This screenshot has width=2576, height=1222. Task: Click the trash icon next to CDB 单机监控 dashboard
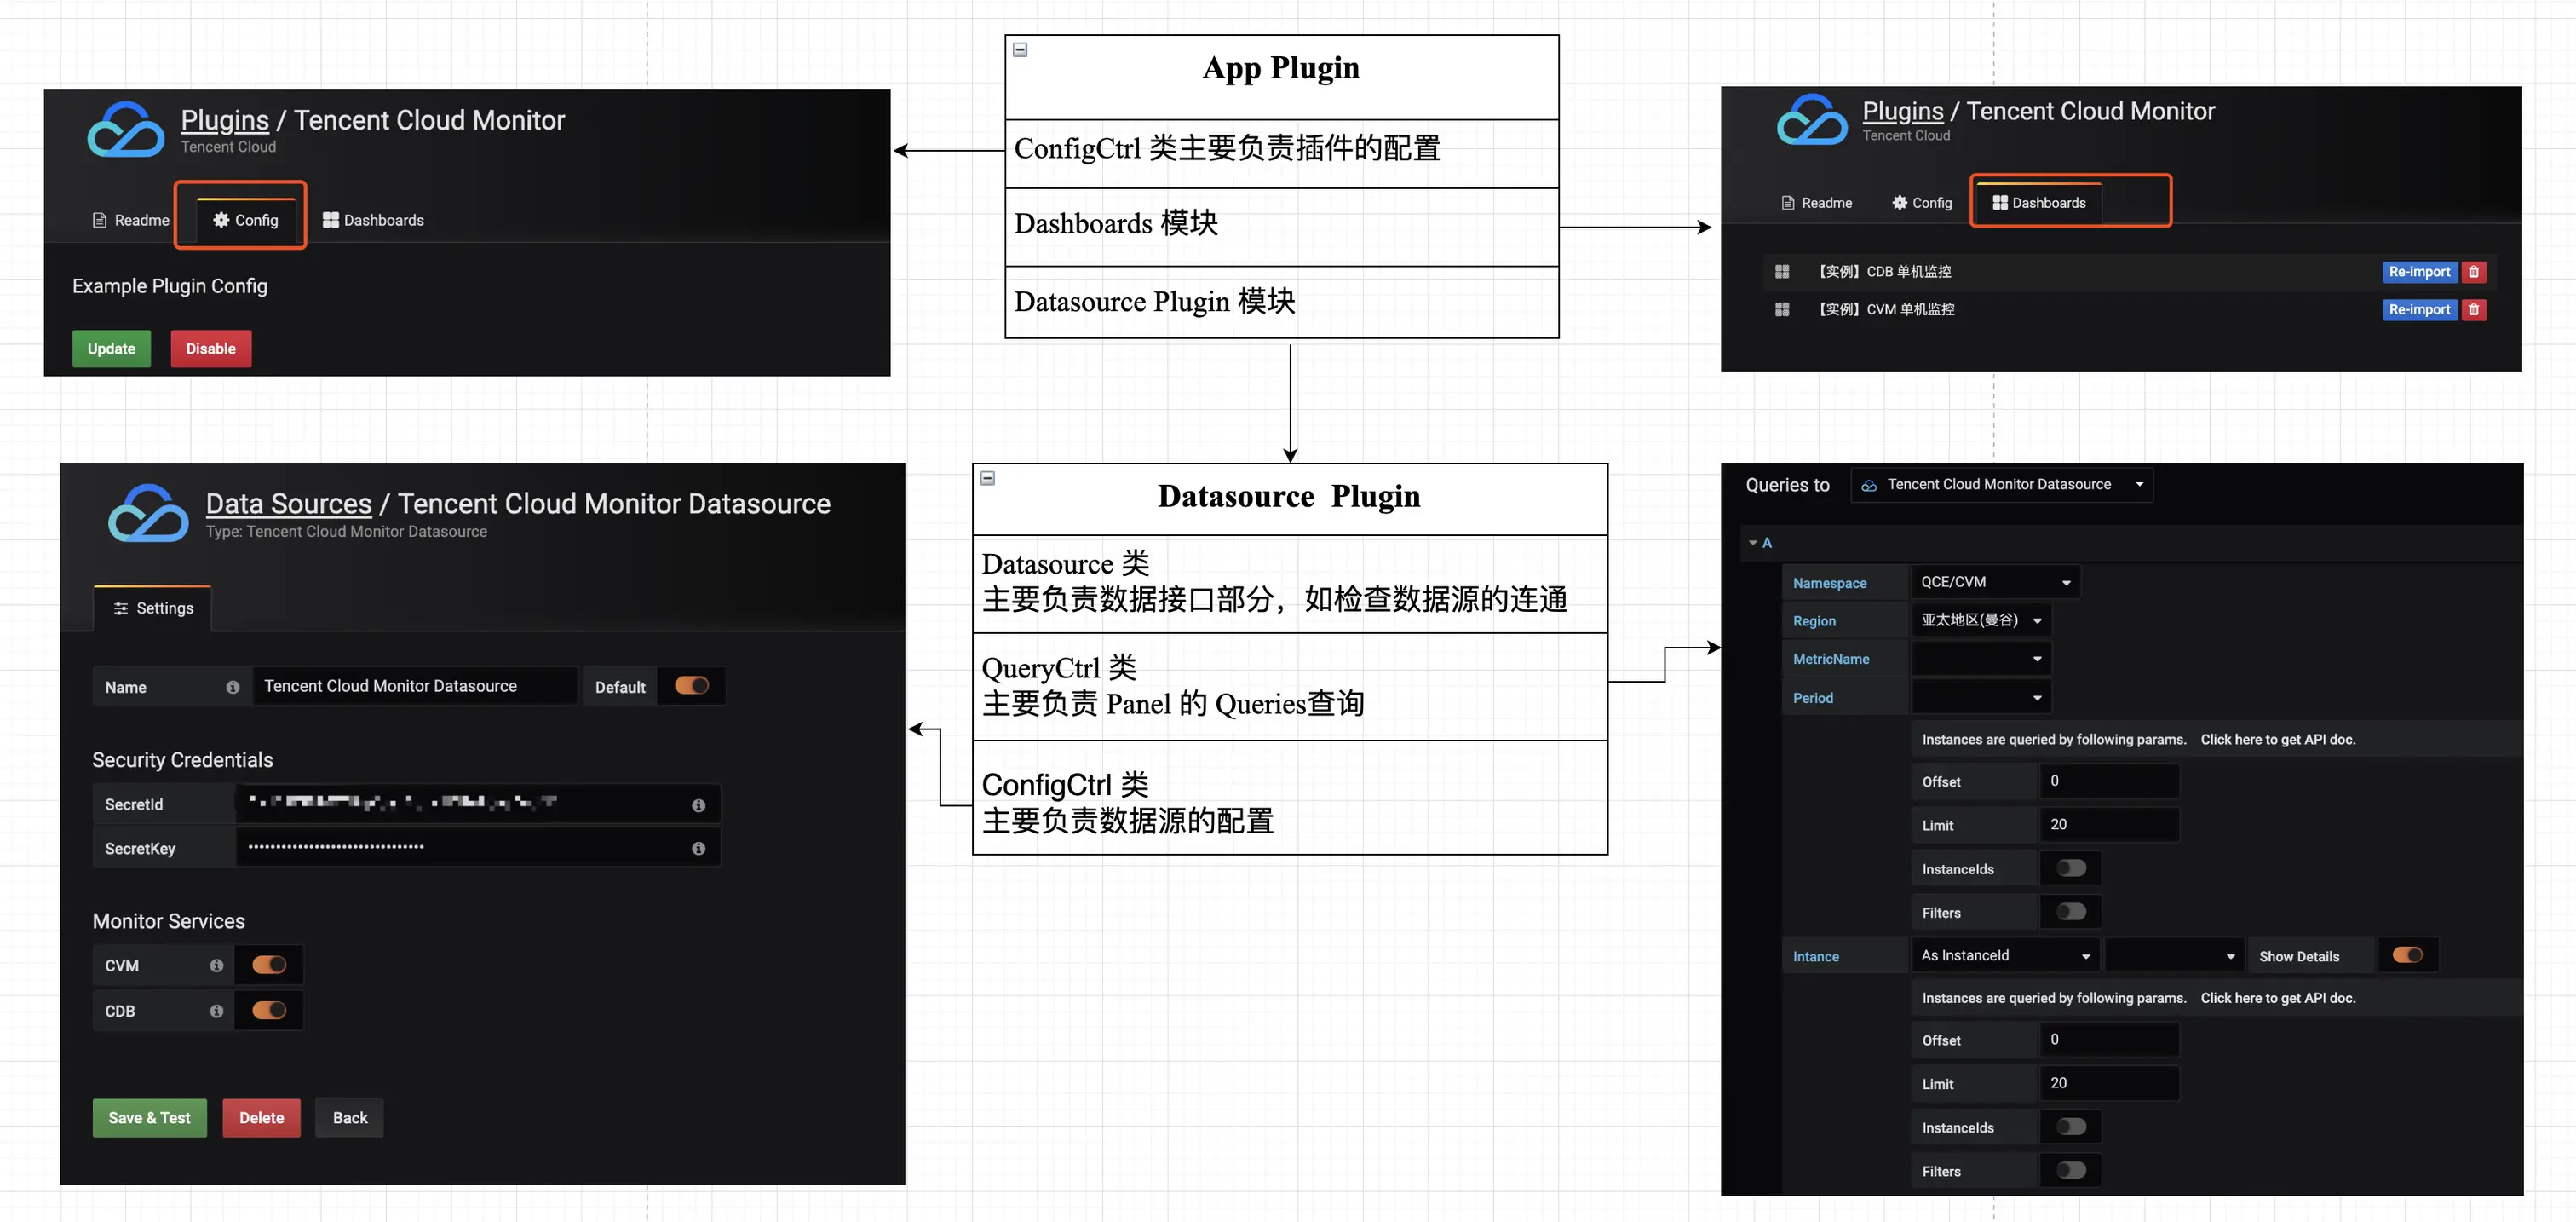click(2475, 271)
